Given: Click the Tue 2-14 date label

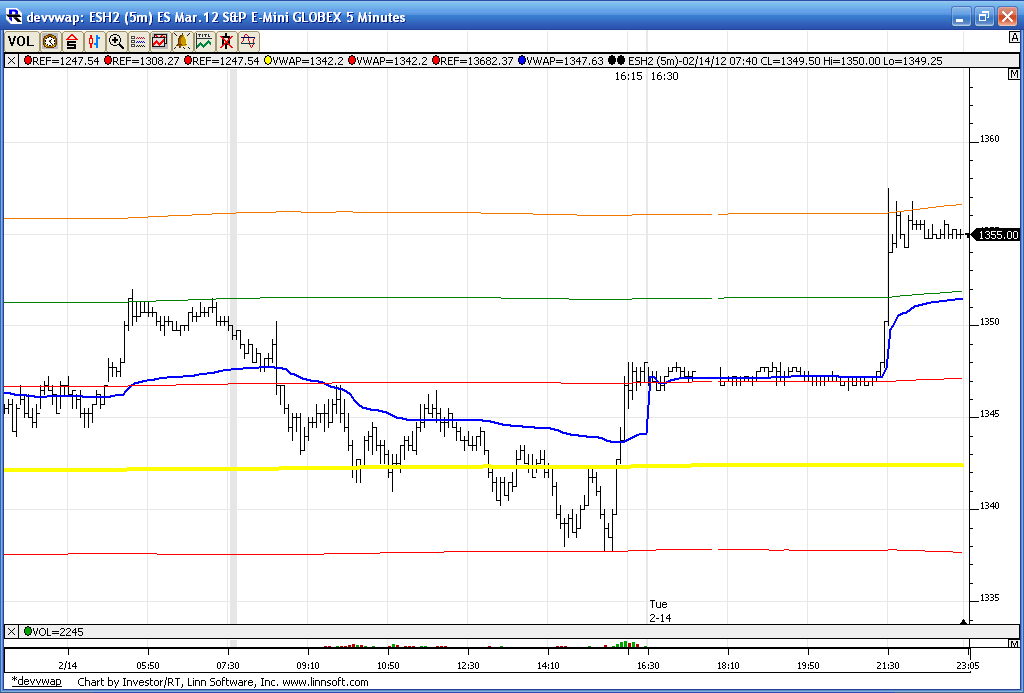Looking at the screenshot, I should 660,611.
